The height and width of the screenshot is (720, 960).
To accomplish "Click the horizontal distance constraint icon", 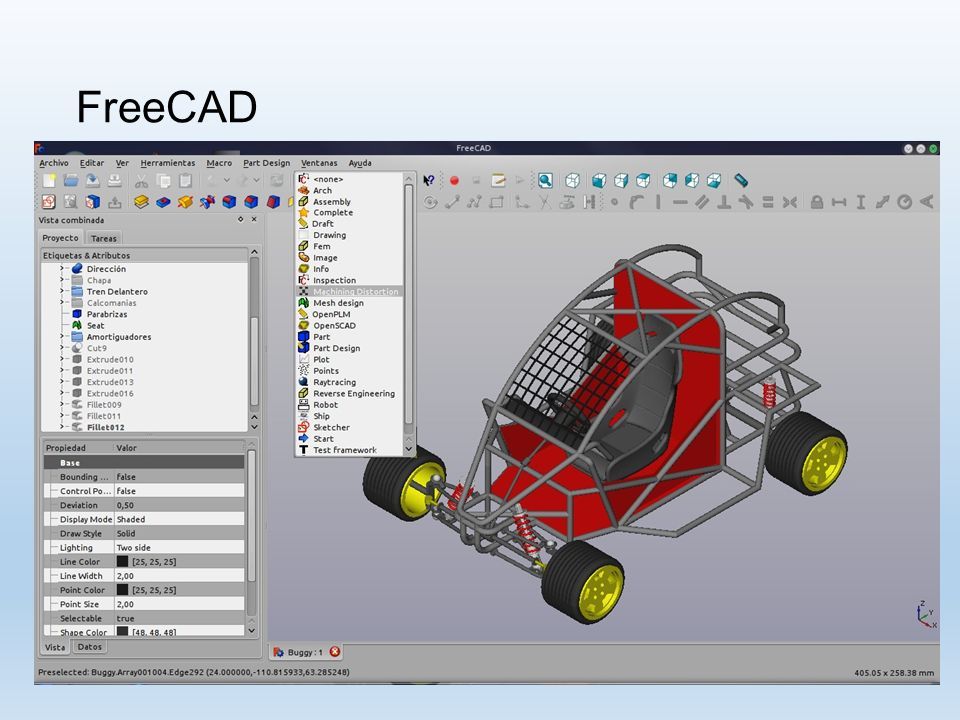I will point(839,202).
